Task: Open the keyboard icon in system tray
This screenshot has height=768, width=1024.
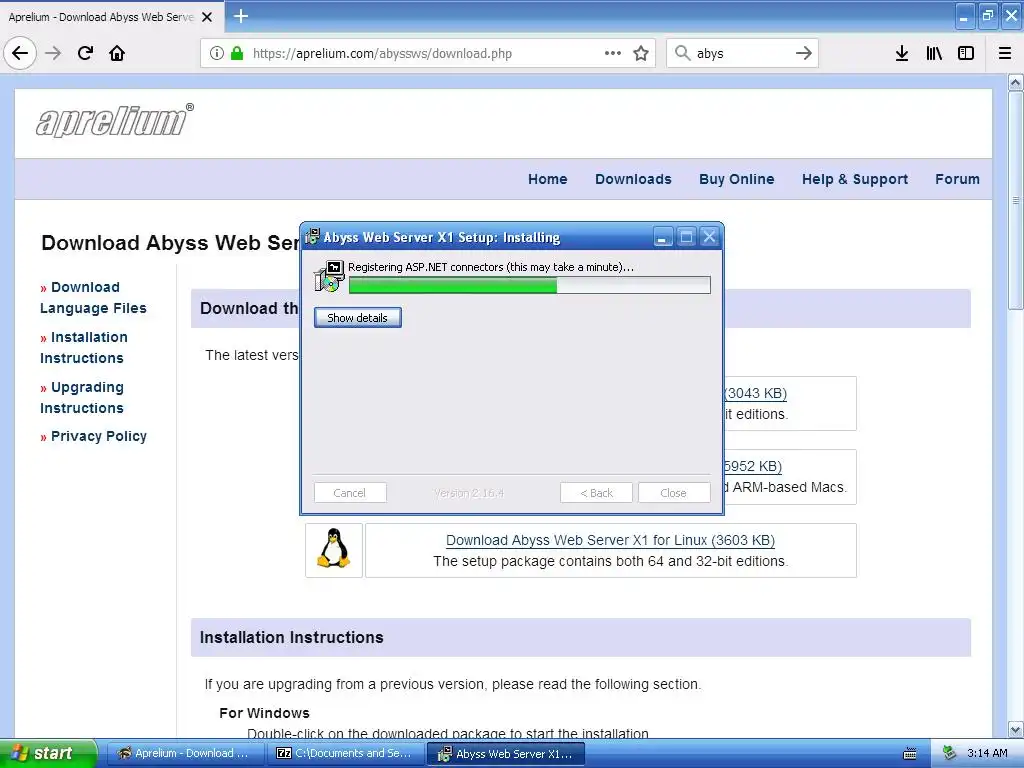Action: tap(910, 754)
